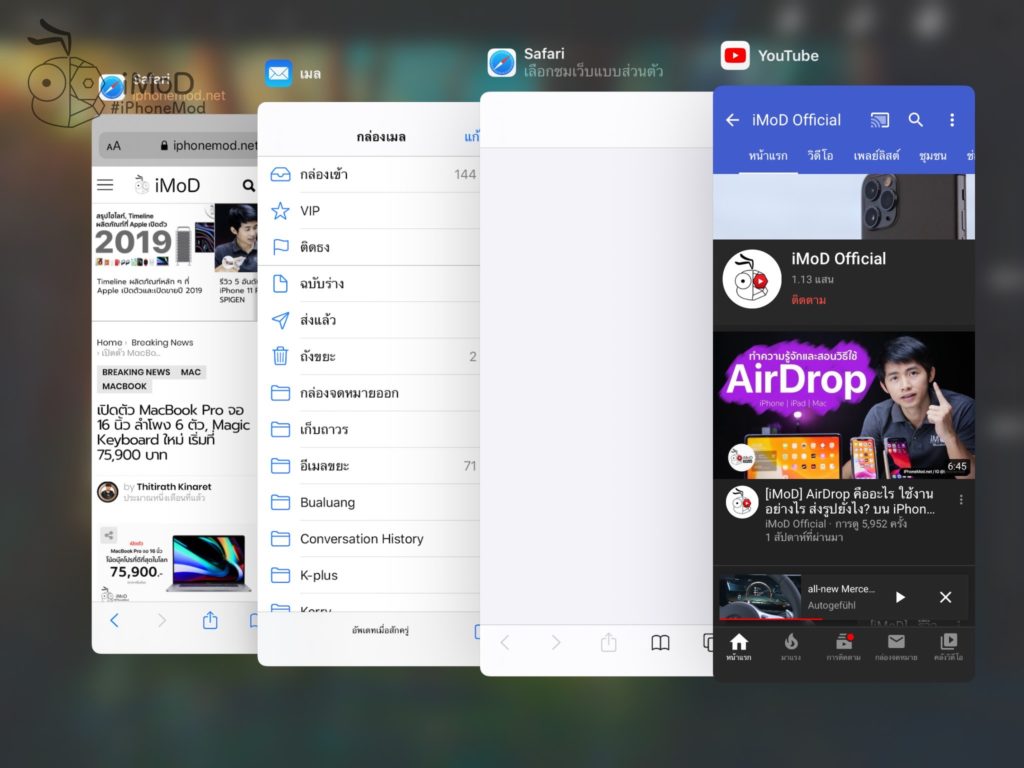Image resolution: width=1024 pixels, height=768 pixels.
Task: Expand the iMoD site hamburger menu
Action: pyautogui.click(x=105, y=185)
